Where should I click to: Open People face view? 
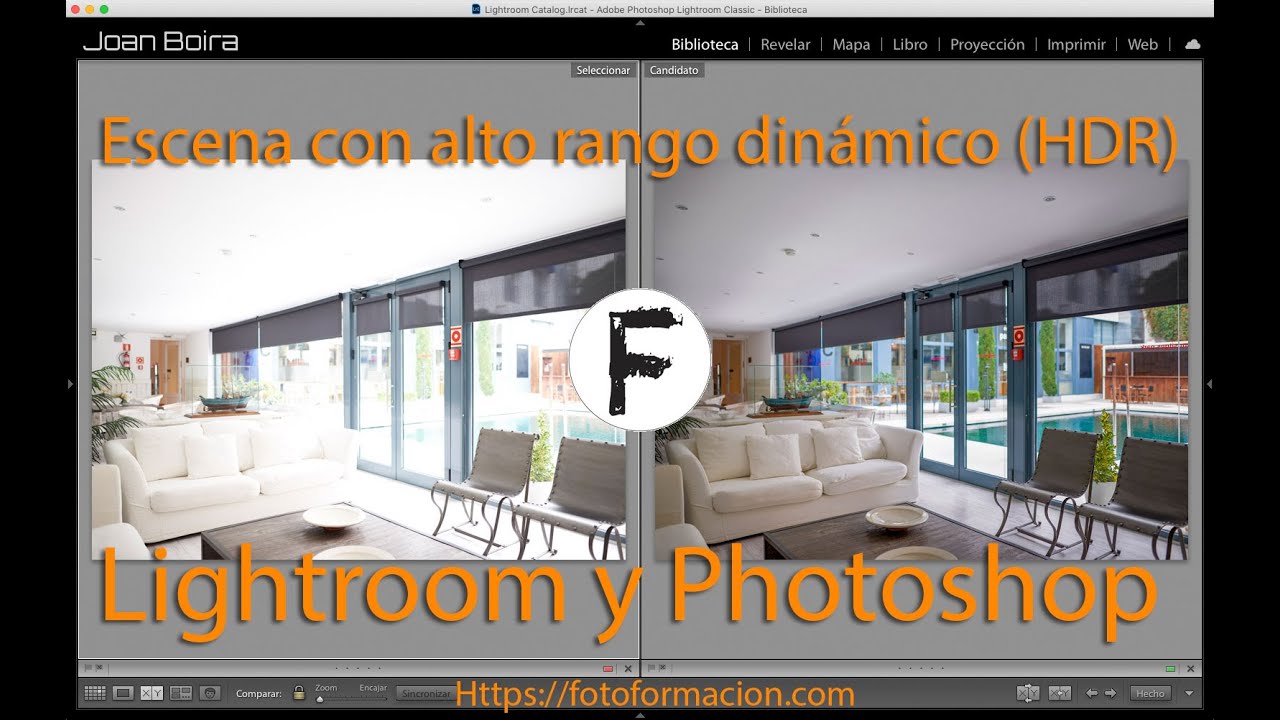[x=210, y=692]
